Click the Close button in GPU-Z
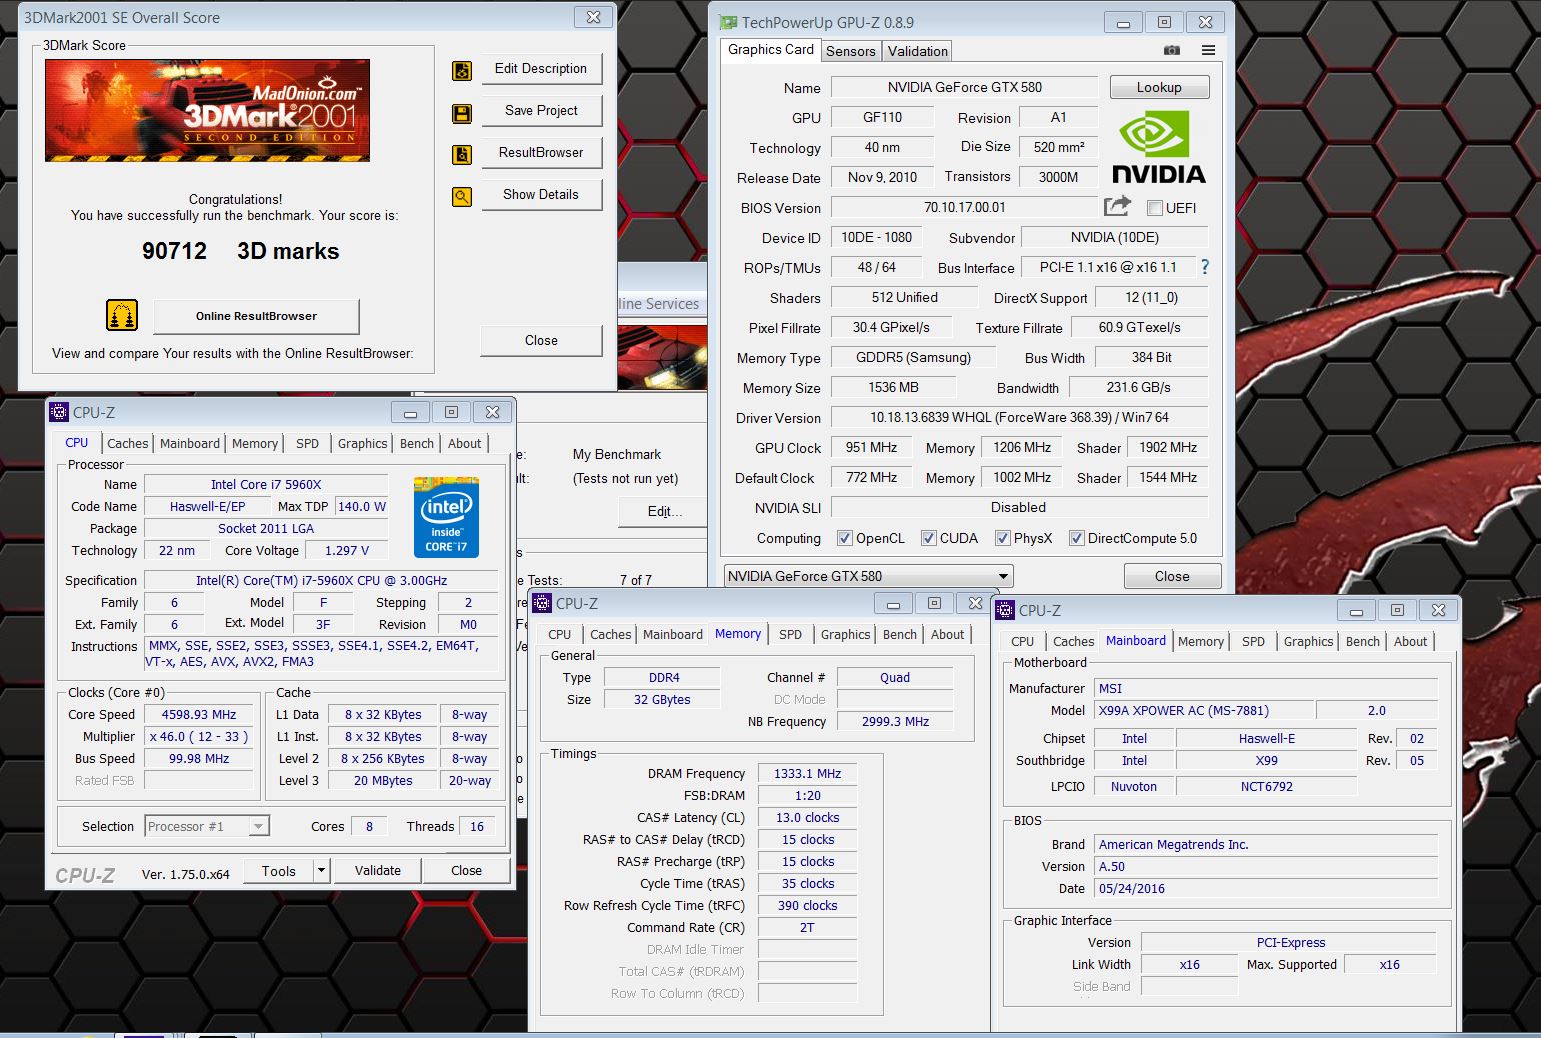 [x=1172, y=577]
